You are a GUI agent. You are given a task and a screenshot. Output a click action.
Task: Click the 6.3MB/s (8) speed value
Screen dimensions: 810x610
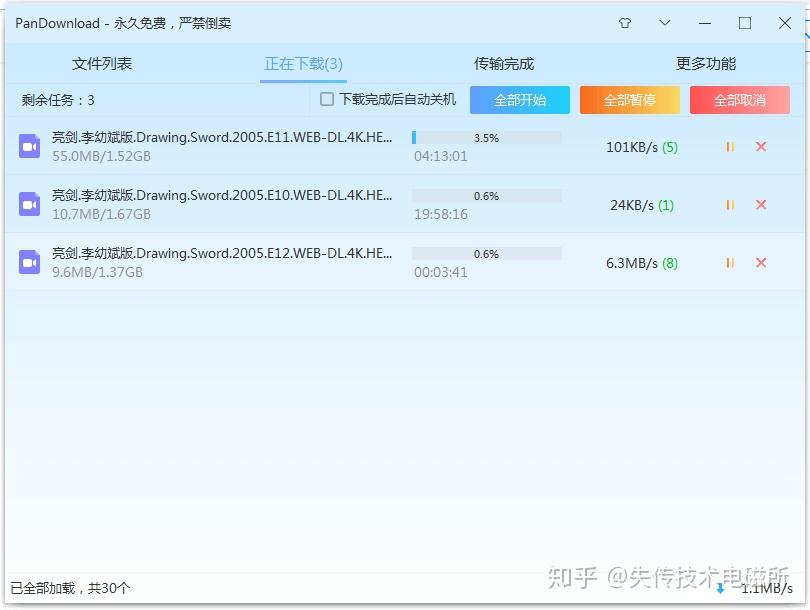click(x=642, y=263)
